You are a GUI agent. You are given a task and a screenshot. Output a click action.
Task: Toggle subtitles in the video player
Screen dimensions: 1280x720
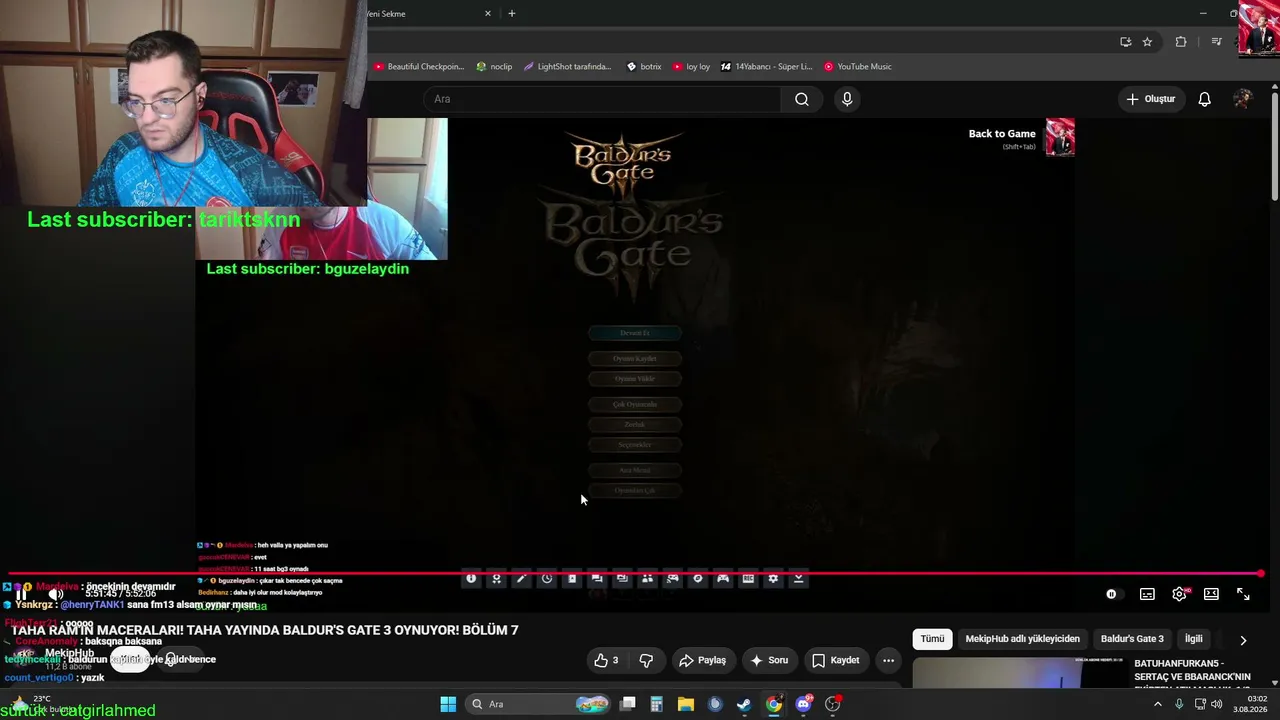point(1147,594)
